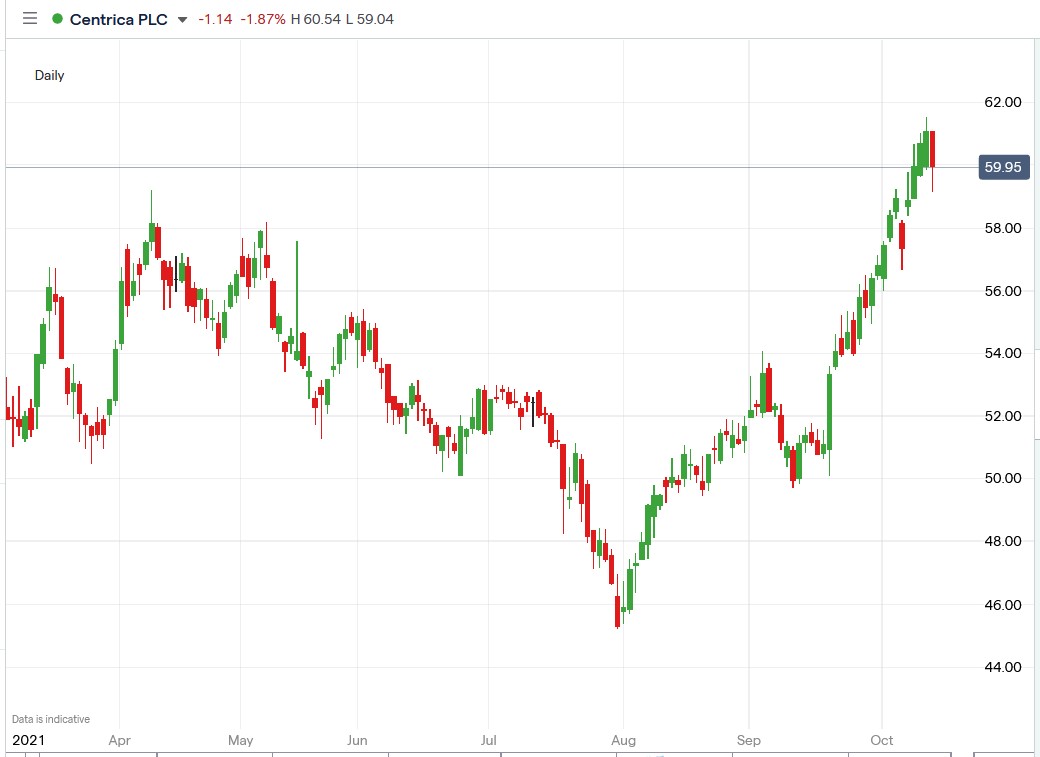Select the Aug label on the time axis

pyautogui.click(x=624, y=740)
